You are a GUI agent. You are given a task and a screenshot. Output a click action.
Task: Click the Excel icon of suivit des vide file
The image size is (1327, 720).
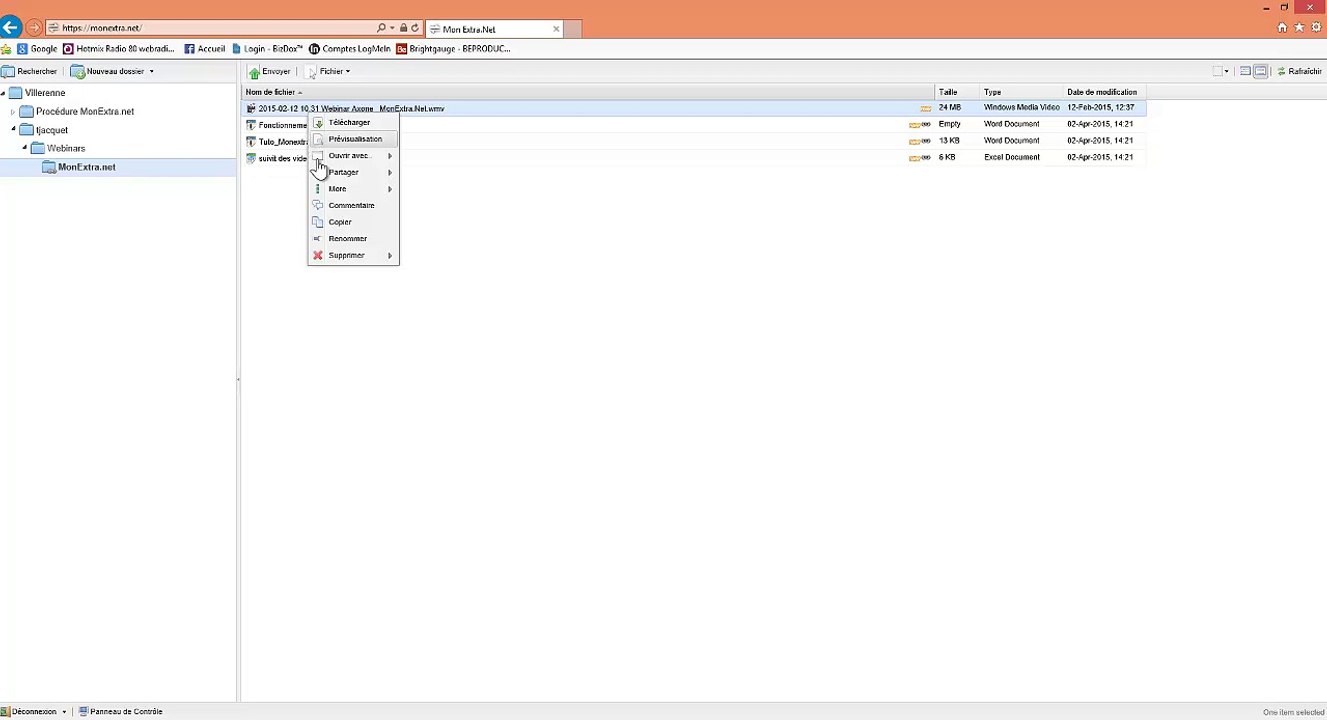(251, 158)
